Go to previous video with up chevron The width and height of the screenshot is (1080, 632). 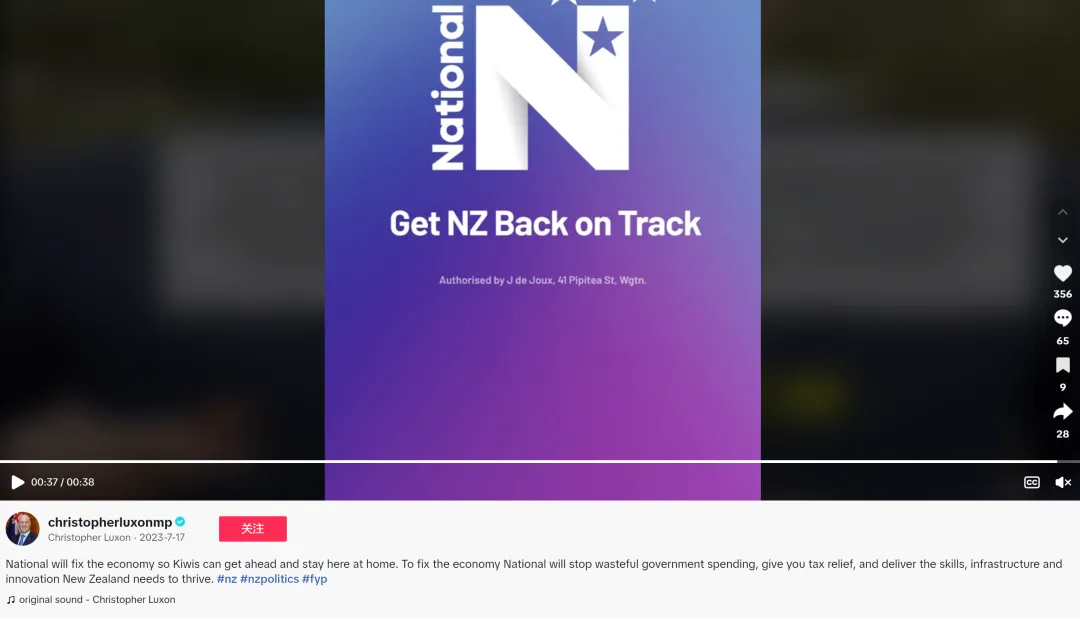1062,213
